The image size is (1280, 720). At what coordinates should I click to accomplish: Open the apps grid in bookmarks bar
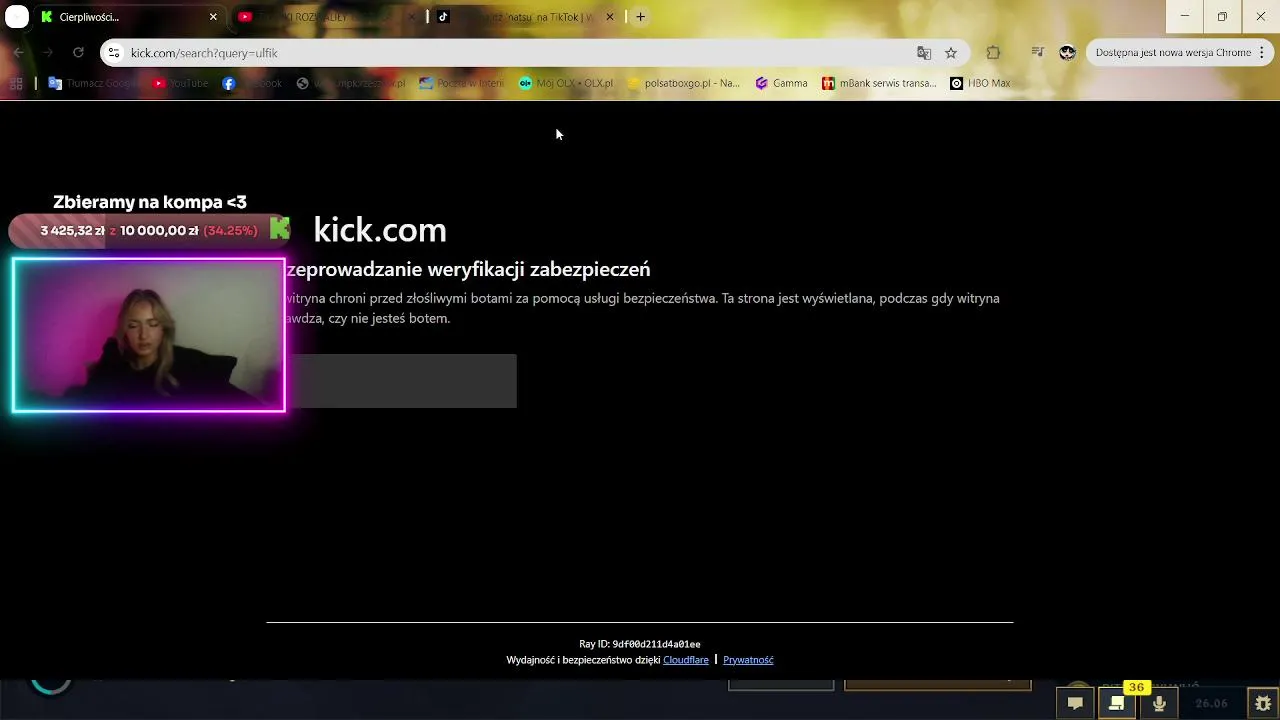[16, 84]
